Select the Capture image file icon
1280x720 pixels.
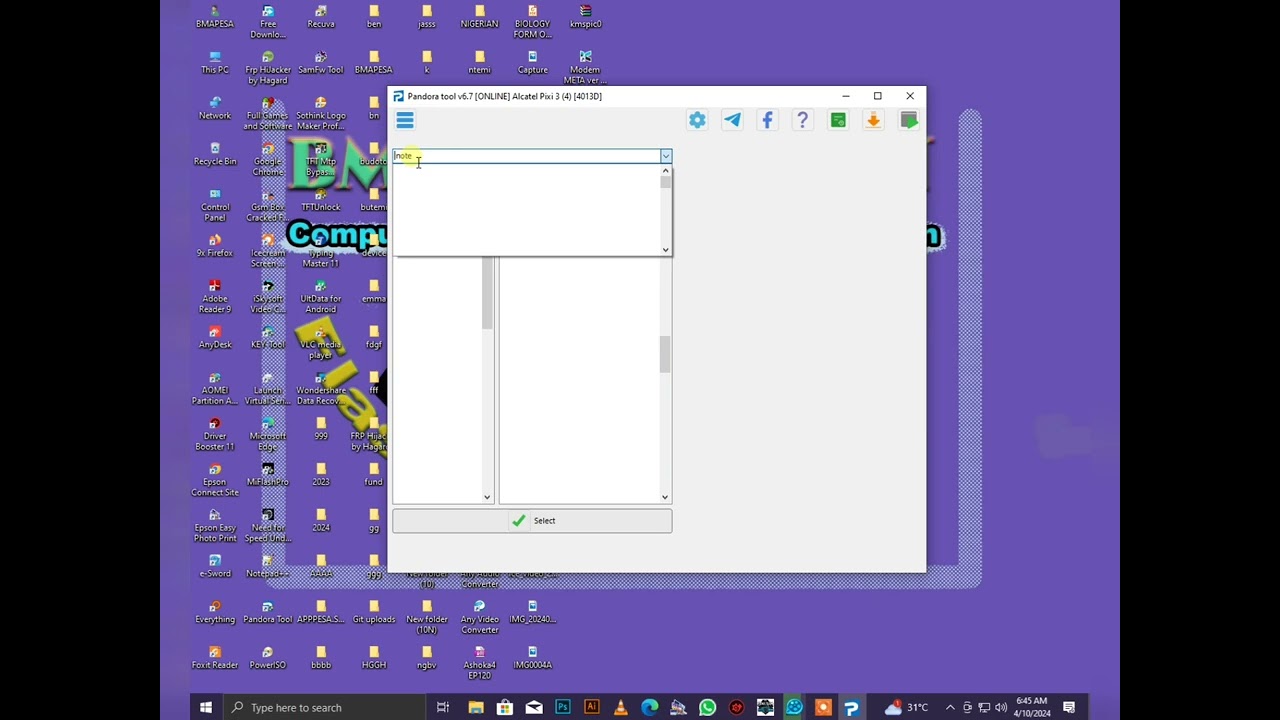pos(533,63)
